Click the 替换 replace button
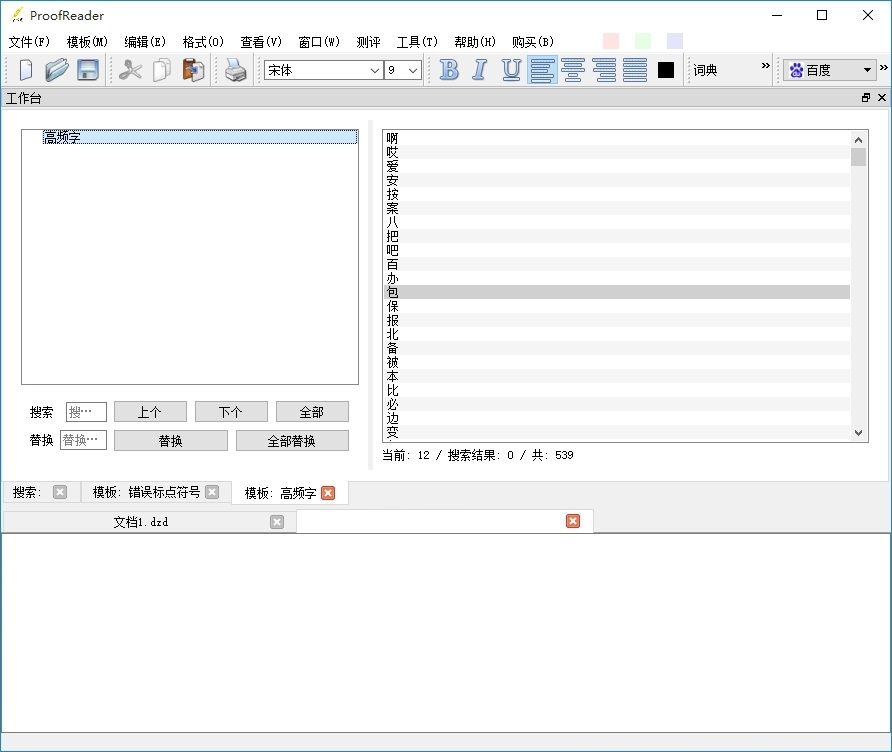The image size is (892, 752). 171,440
